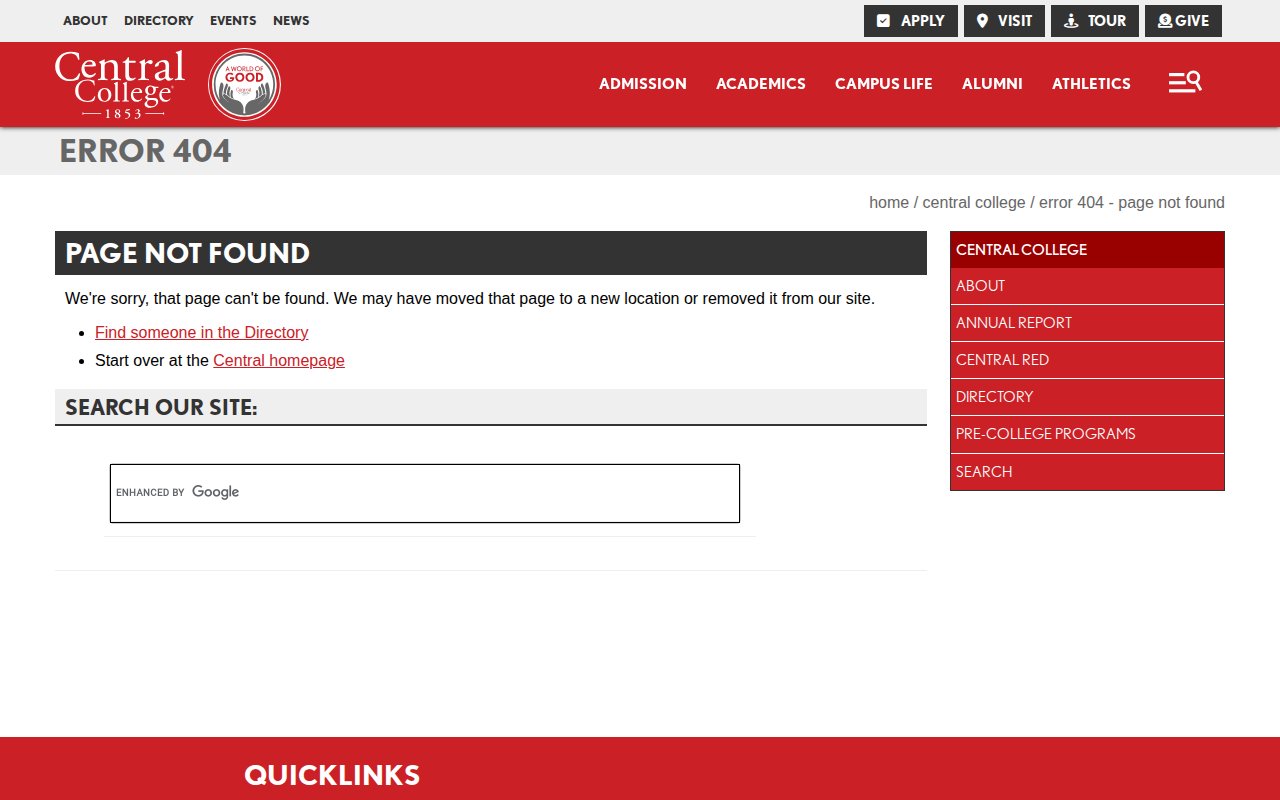Click the home breadcrumb link
This screenshot has width=1280, height=800.
(x=888, y=202)
